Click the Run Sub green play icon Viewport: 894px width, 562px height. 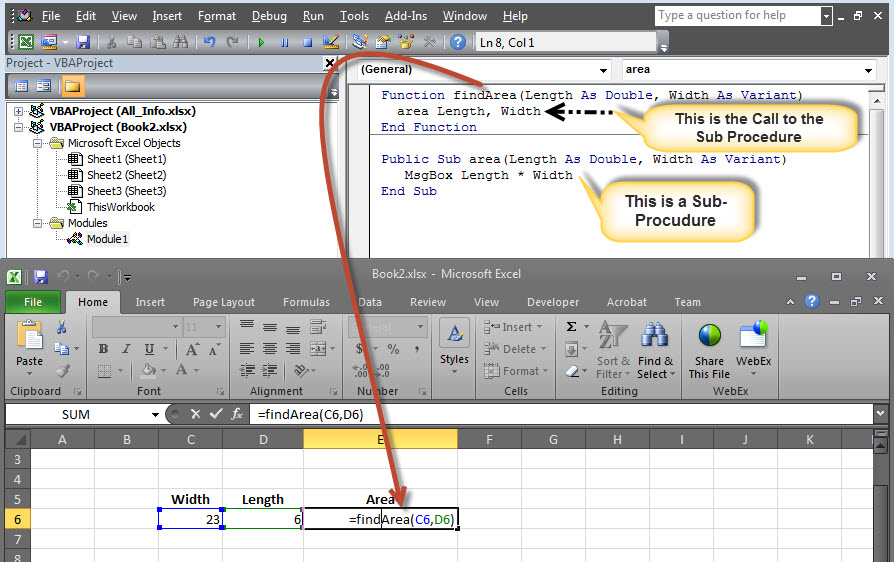(x=262, y=42)
